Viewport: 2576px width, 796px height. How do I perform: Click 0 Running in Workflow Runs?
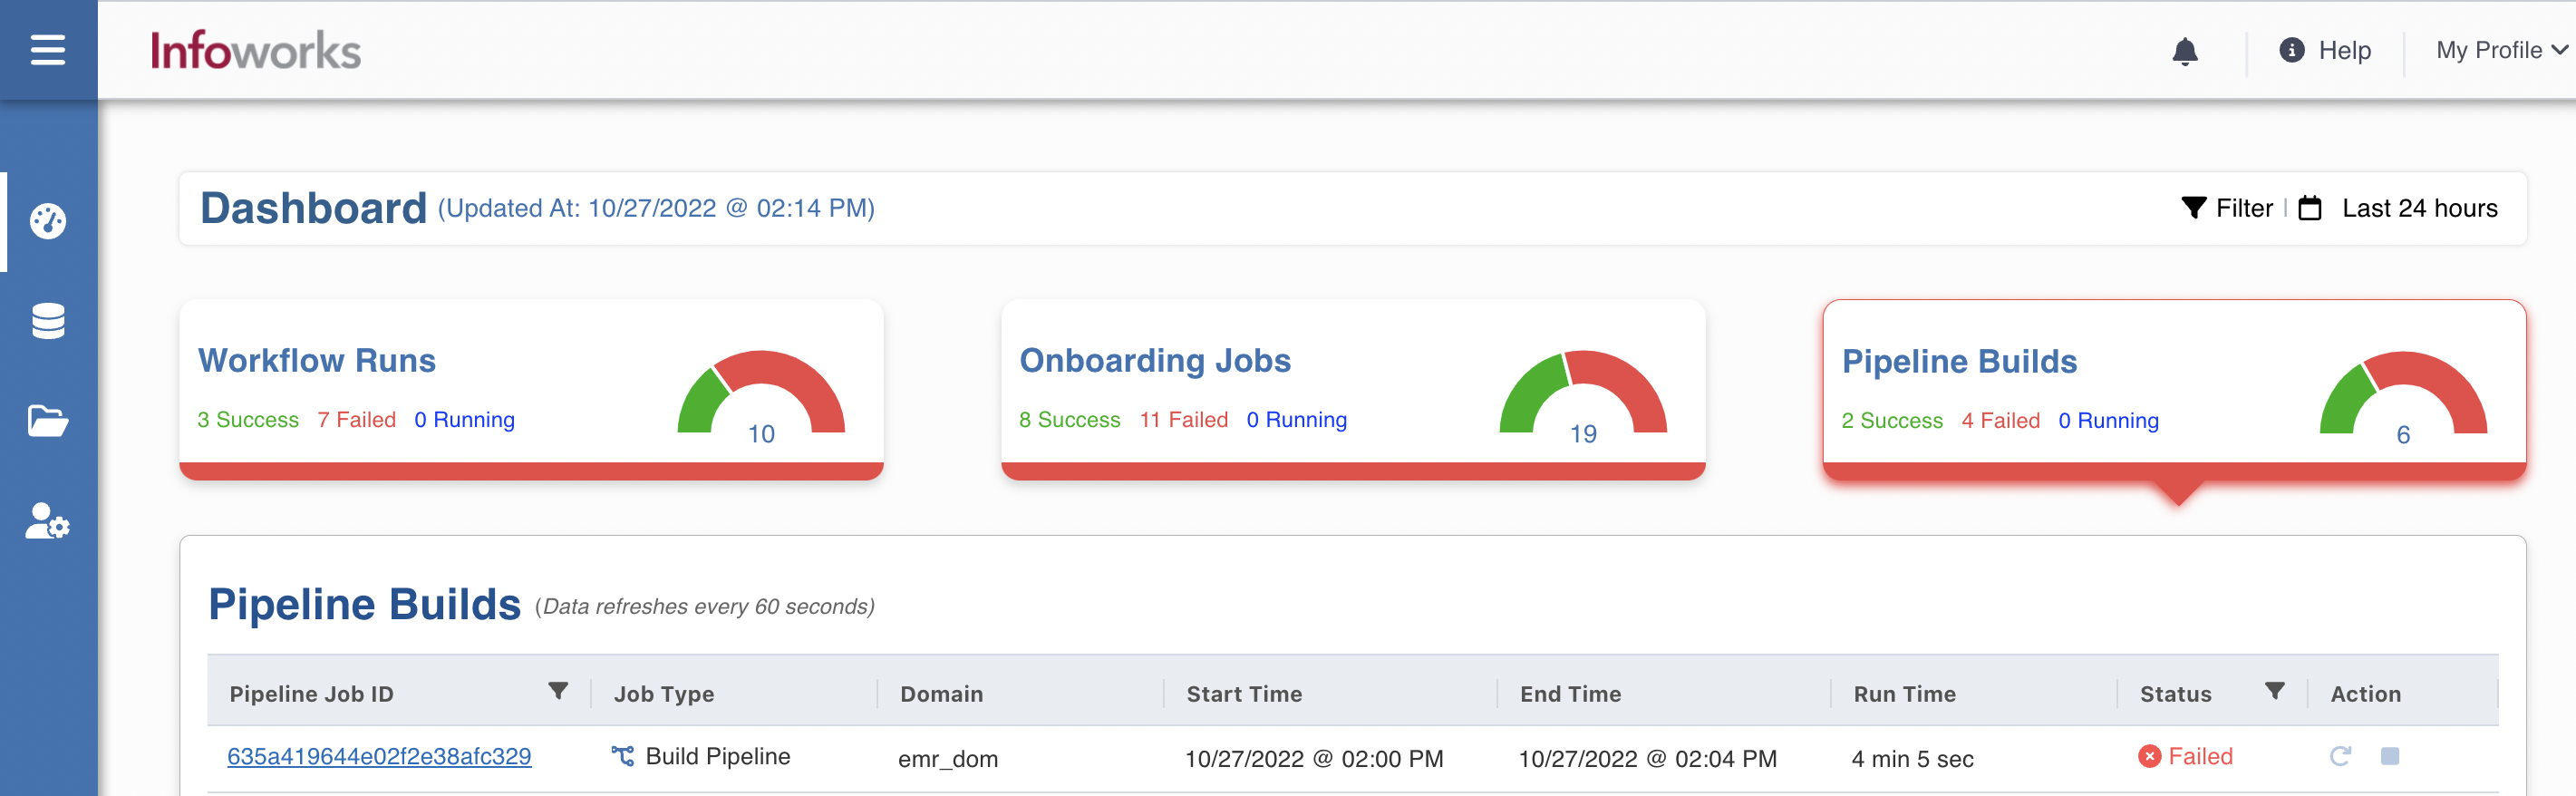[x=465, y=420]
